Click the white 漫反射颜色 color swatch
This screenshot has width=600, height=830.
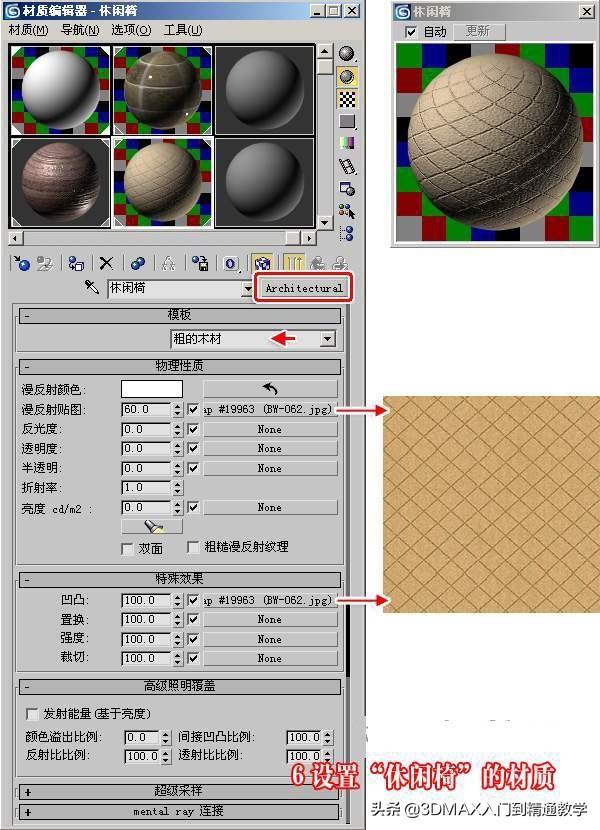(x=152, y=389)
